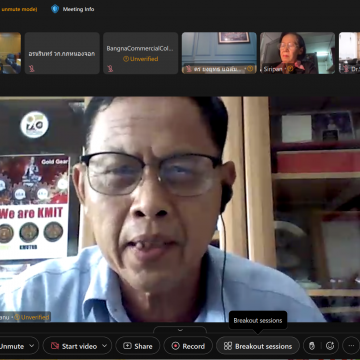
Task: Open the Meeting Info tab
Action: 73,9
